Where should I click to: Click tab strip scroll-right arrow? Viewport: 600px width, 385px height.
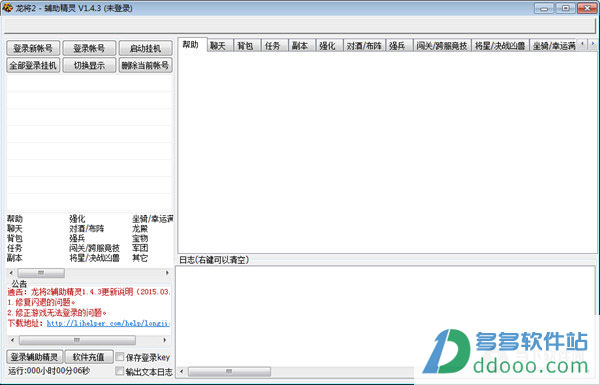click(x=593, y=44)
